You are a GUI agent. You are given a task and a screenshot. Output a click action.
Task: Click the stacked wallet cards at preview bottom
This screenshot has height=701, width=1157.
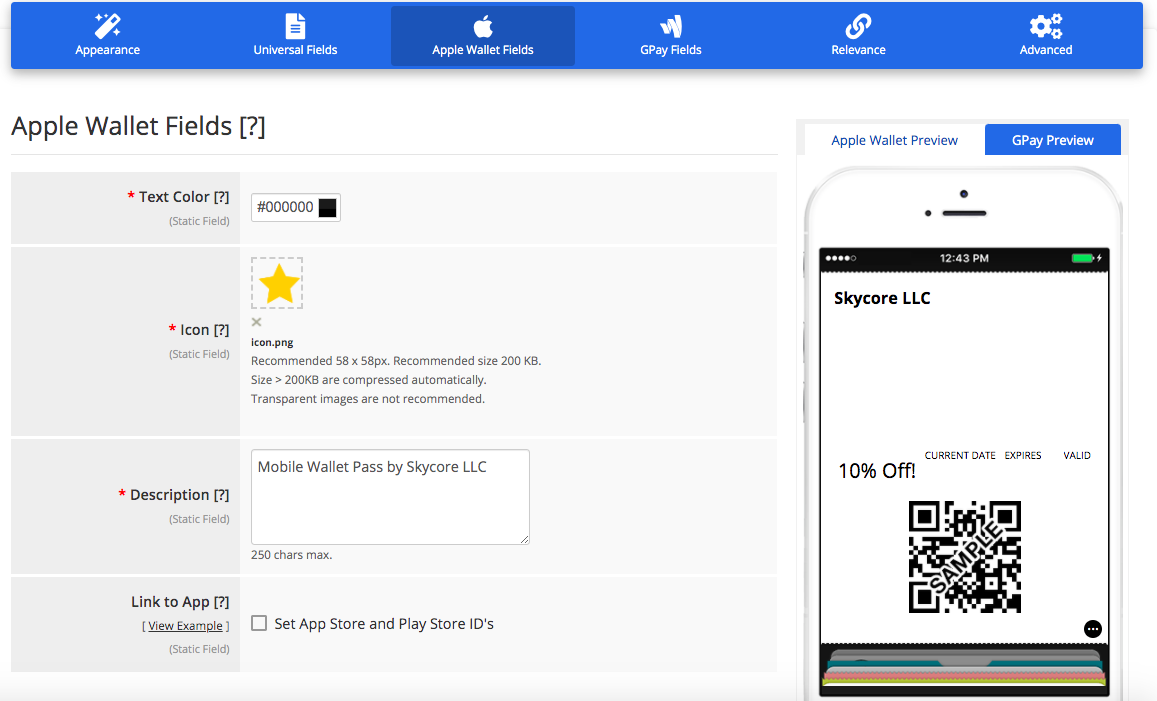964,668
